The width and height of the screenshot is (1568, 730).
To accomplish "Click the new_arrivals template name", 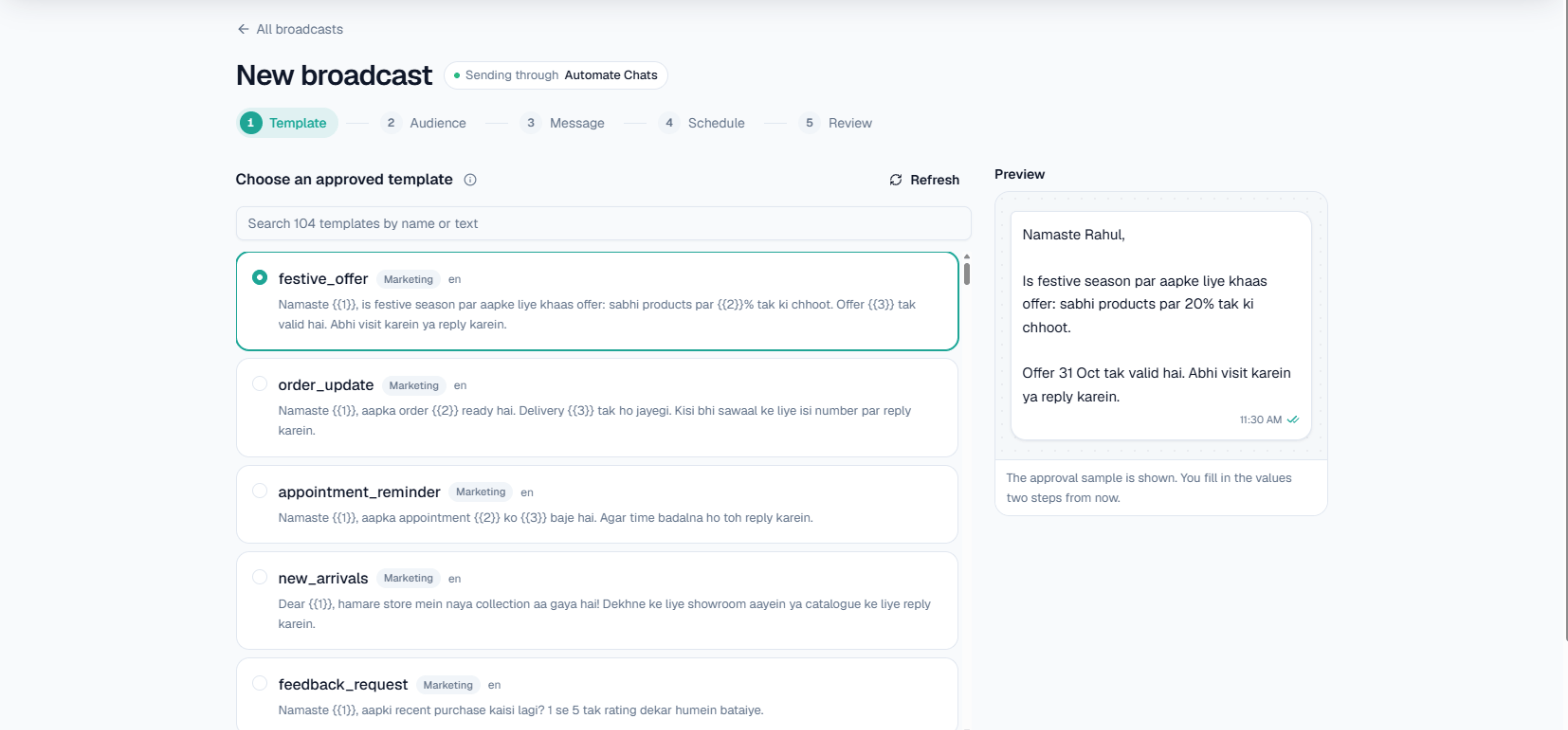I will click(323, 578).
